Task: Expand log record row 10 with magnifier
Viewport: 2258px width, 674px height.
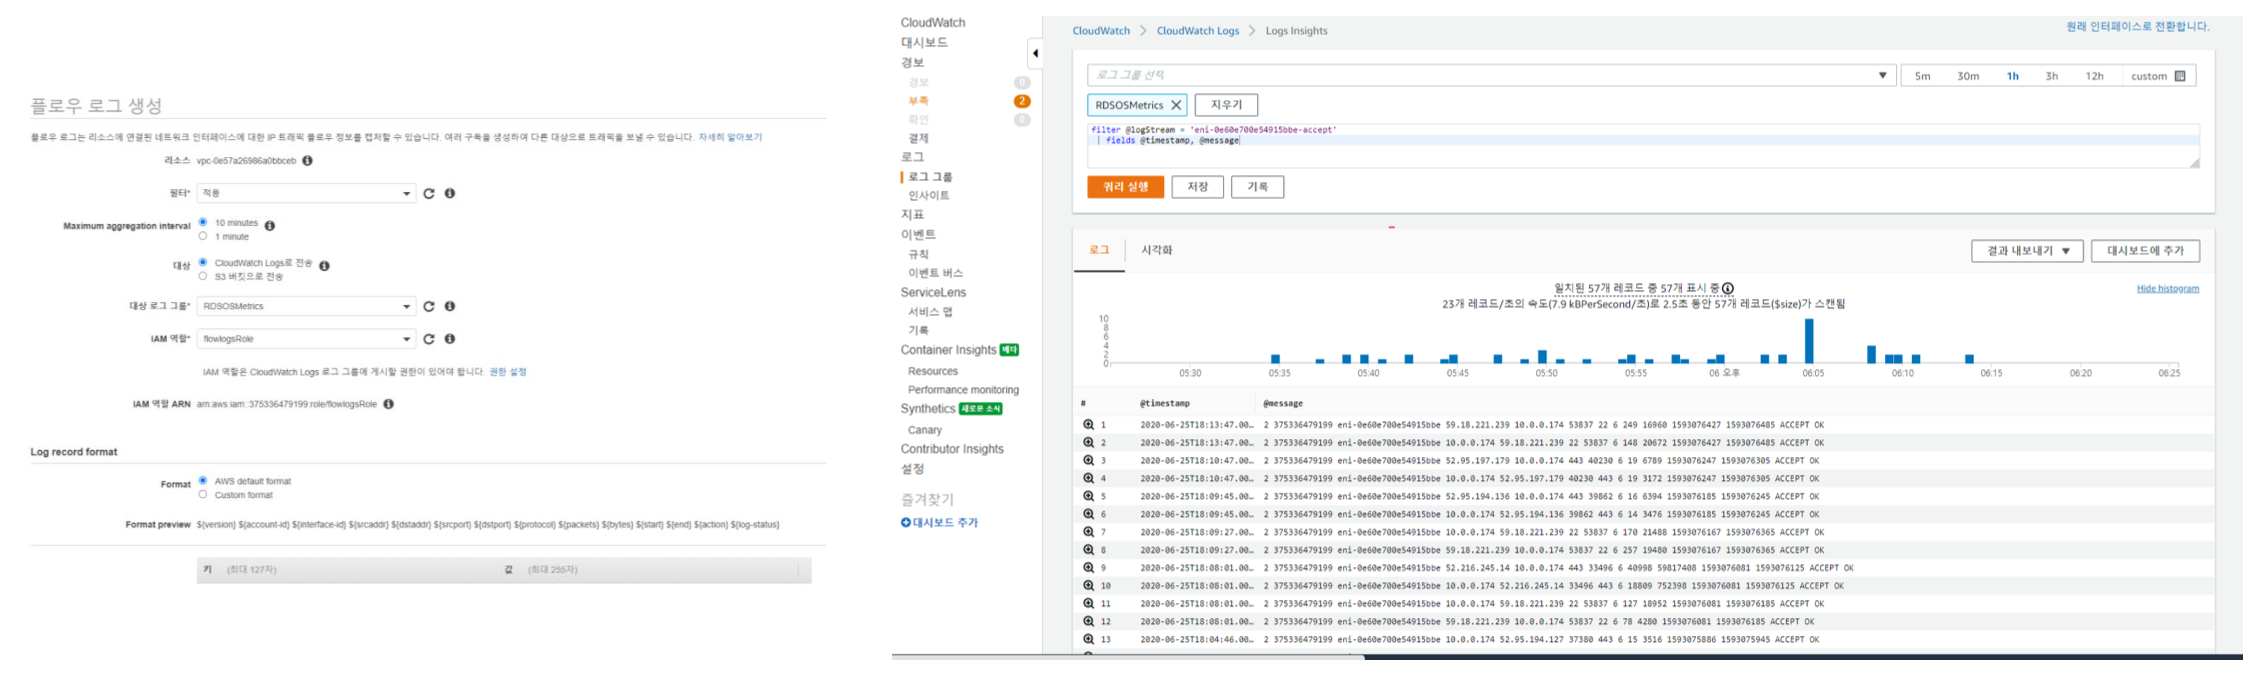Action: click(1088, 586)
